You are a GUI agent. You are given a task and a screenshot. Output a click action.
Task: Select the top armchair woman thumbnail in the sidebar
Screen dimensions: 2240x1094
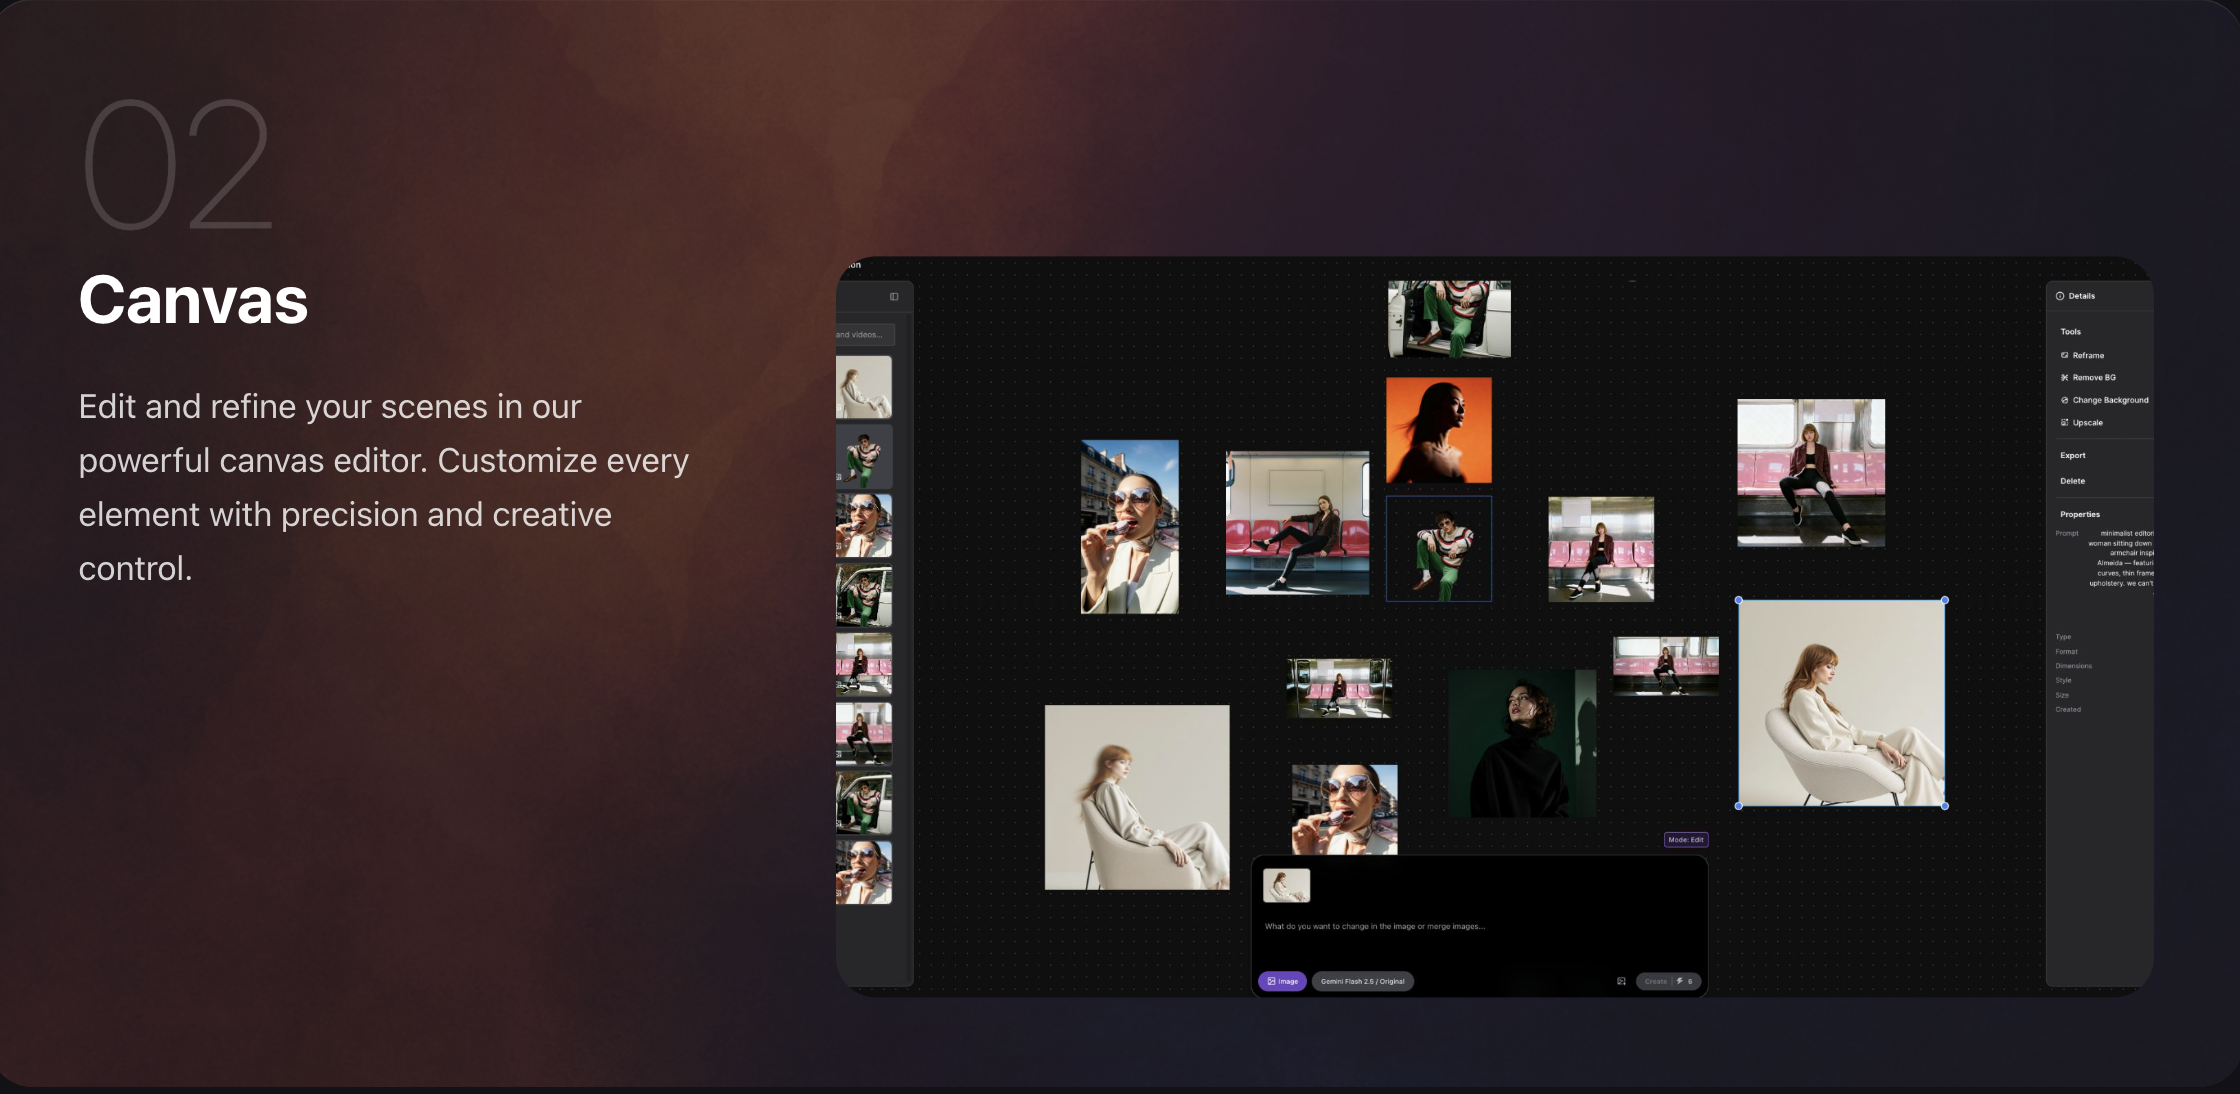863,387
